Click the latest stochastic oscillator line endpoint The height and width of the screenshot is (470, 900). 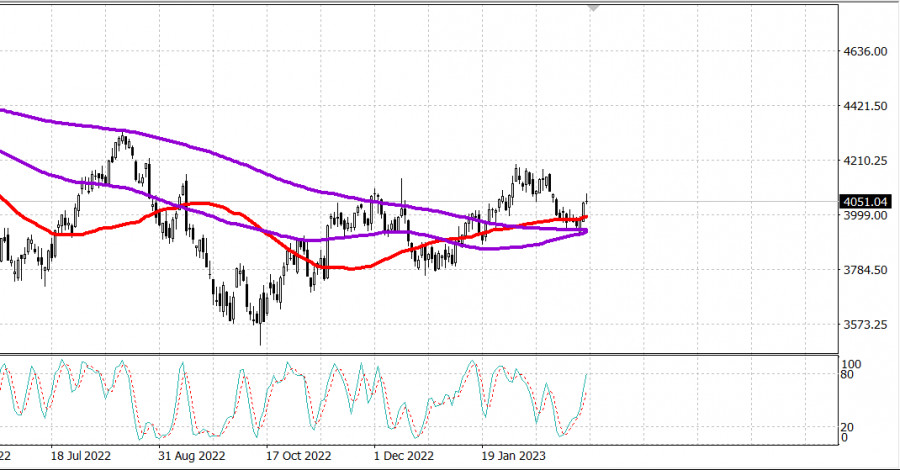pyautogui.click(x=586, y=375)
